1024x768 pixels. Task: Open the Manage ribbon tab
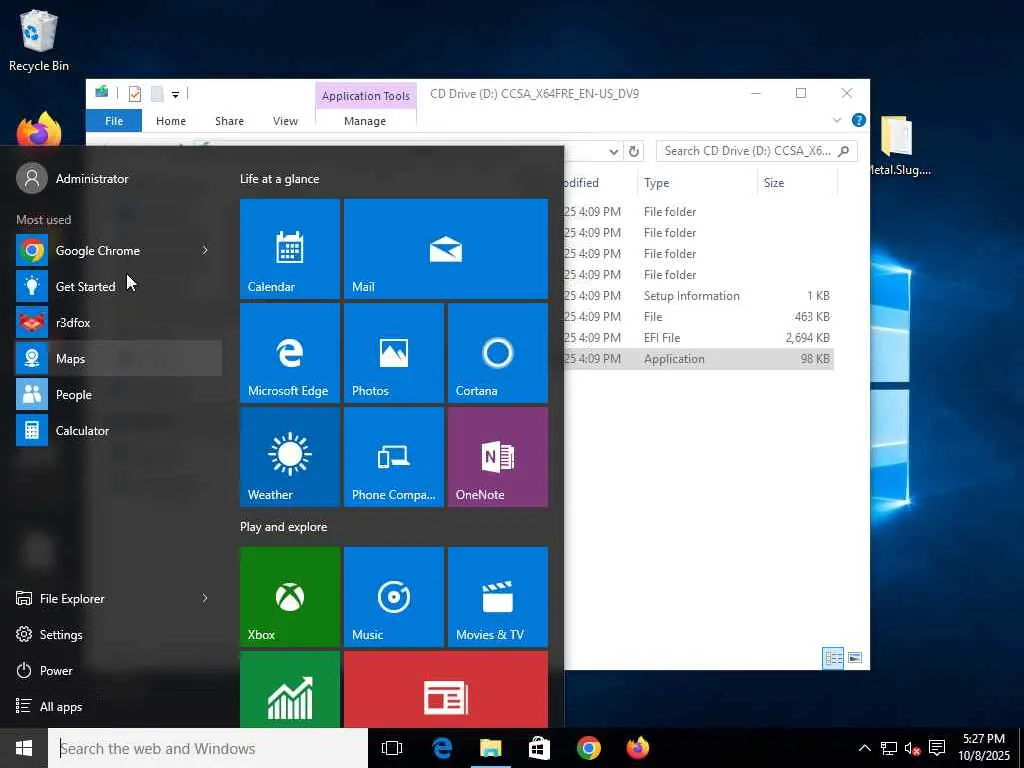pos(365,121)
